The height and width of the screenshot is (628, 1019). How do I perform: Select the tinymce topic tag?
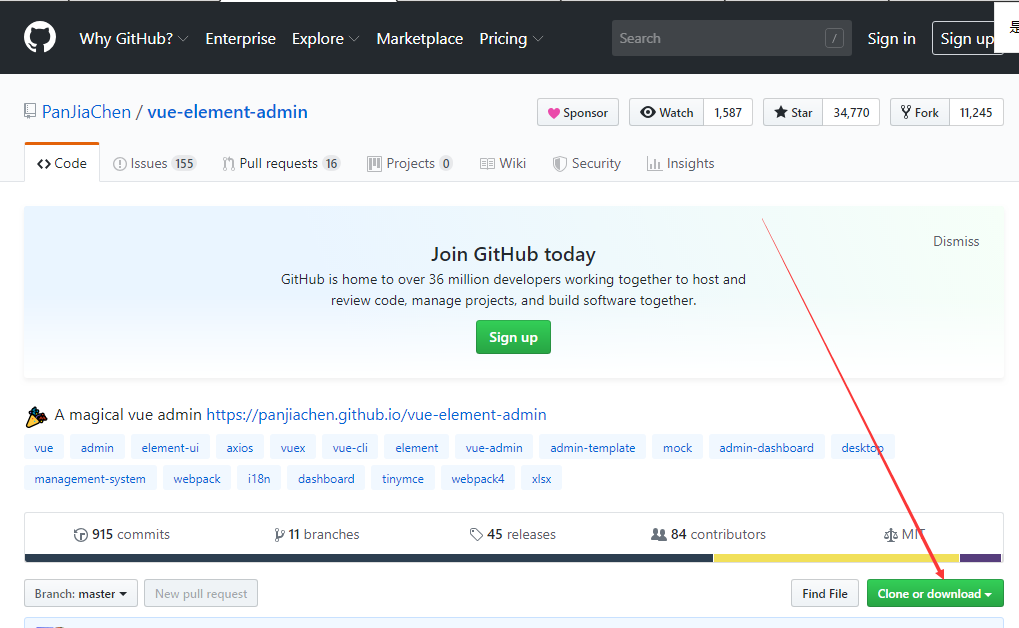403,479
